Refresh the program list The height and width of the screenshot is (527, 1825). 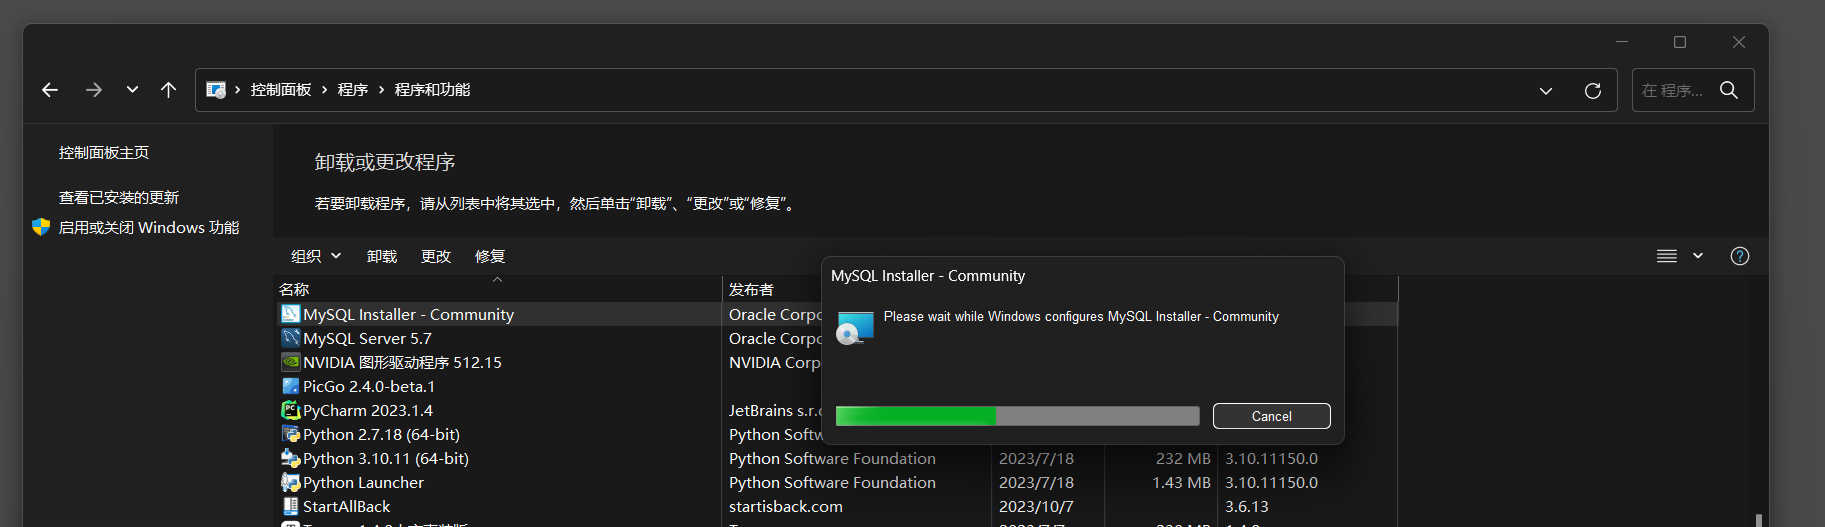(1593, 91)
